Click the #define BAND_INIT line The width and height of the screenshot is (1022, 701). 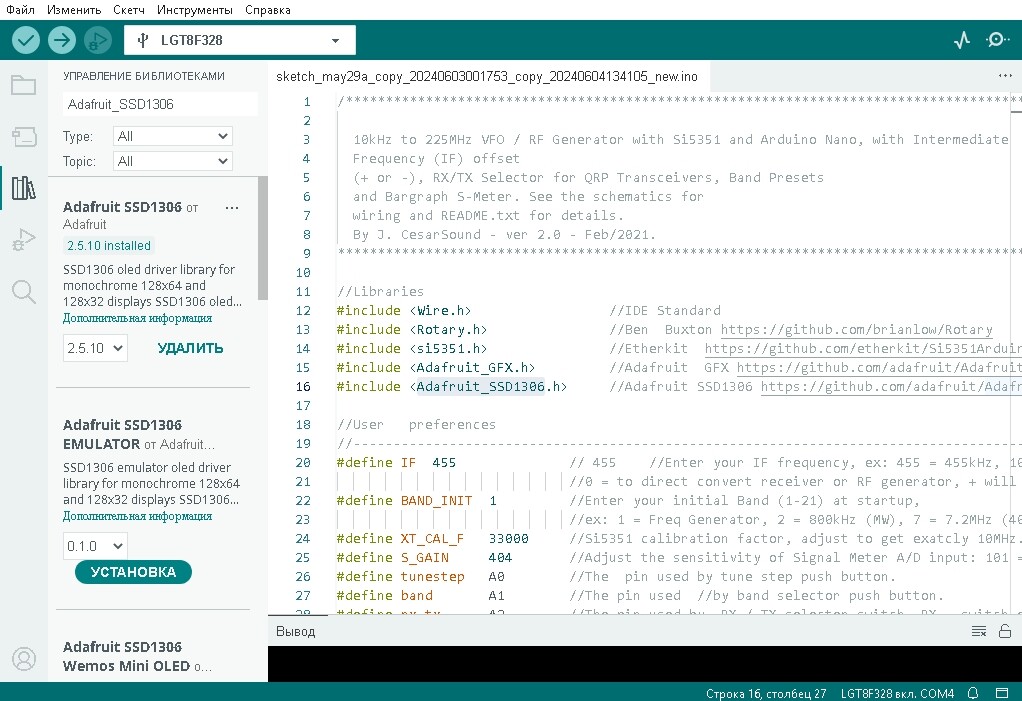coord(416,500)
